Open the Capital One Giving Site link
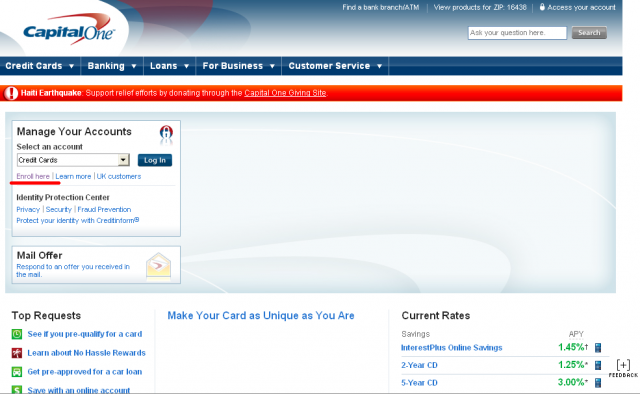Screen dimensions: 640x394 pos(285,93)
